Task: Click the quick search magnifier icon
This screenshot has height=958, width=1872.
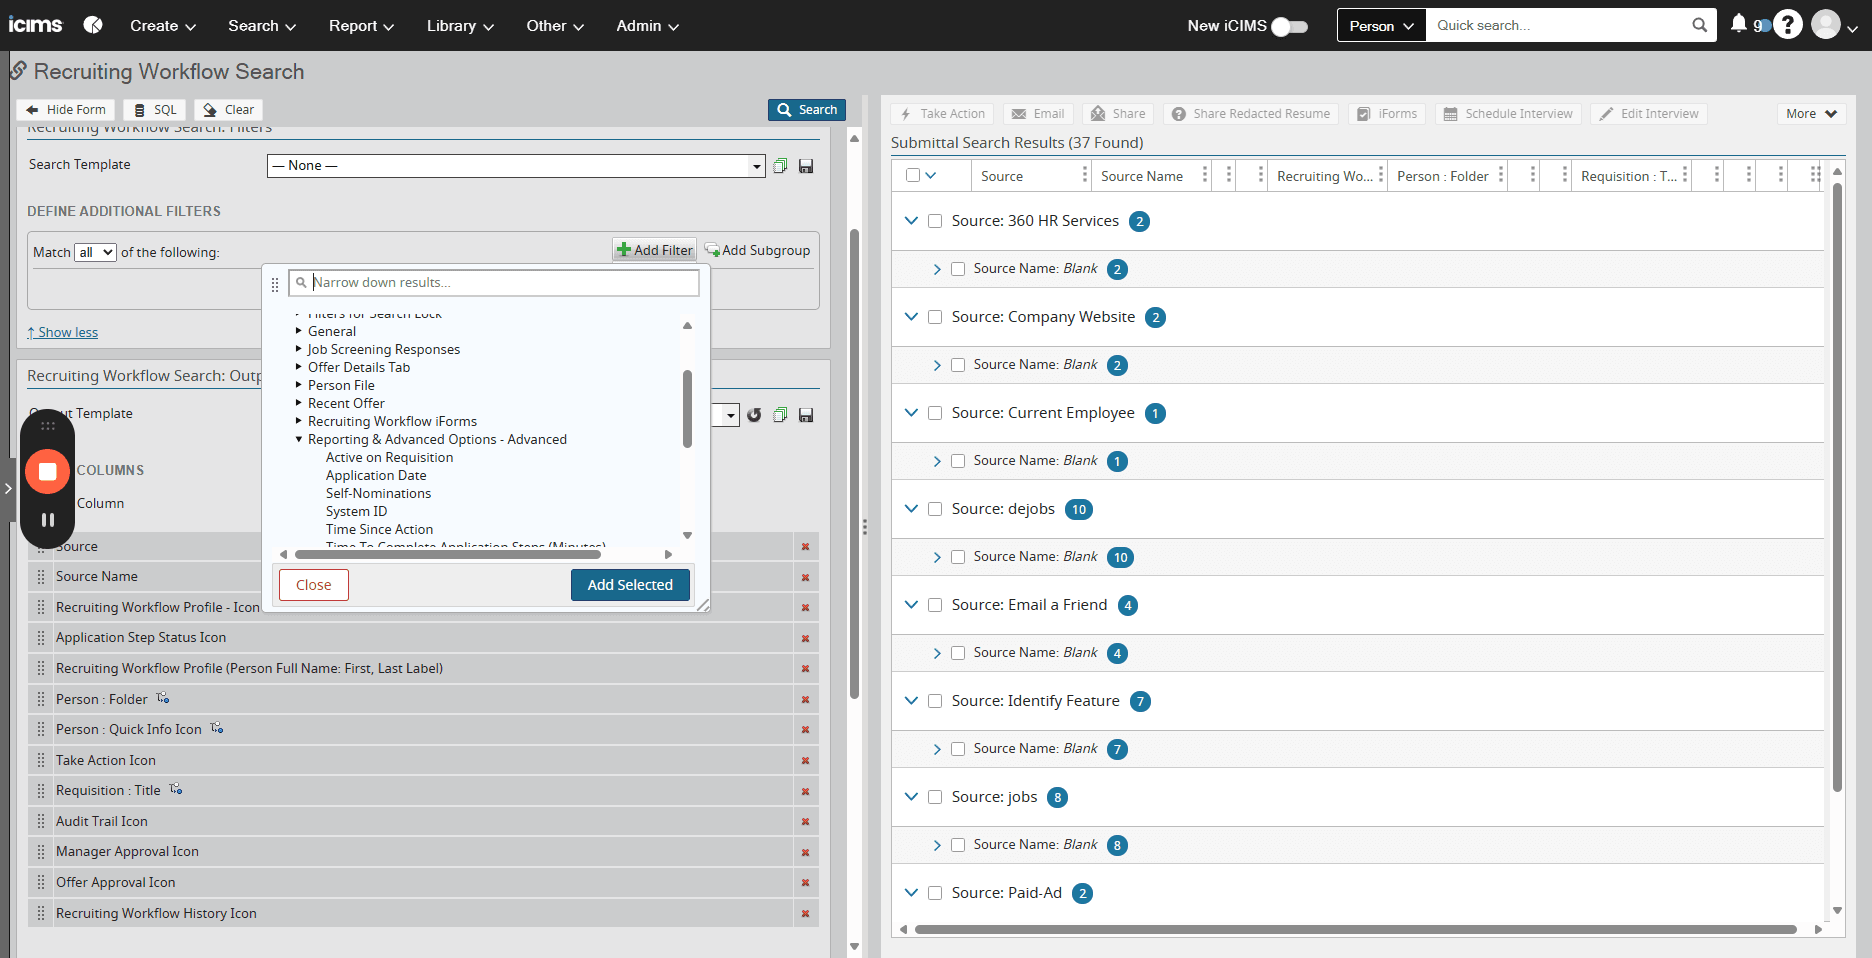Action: (x=1700, y=26)
